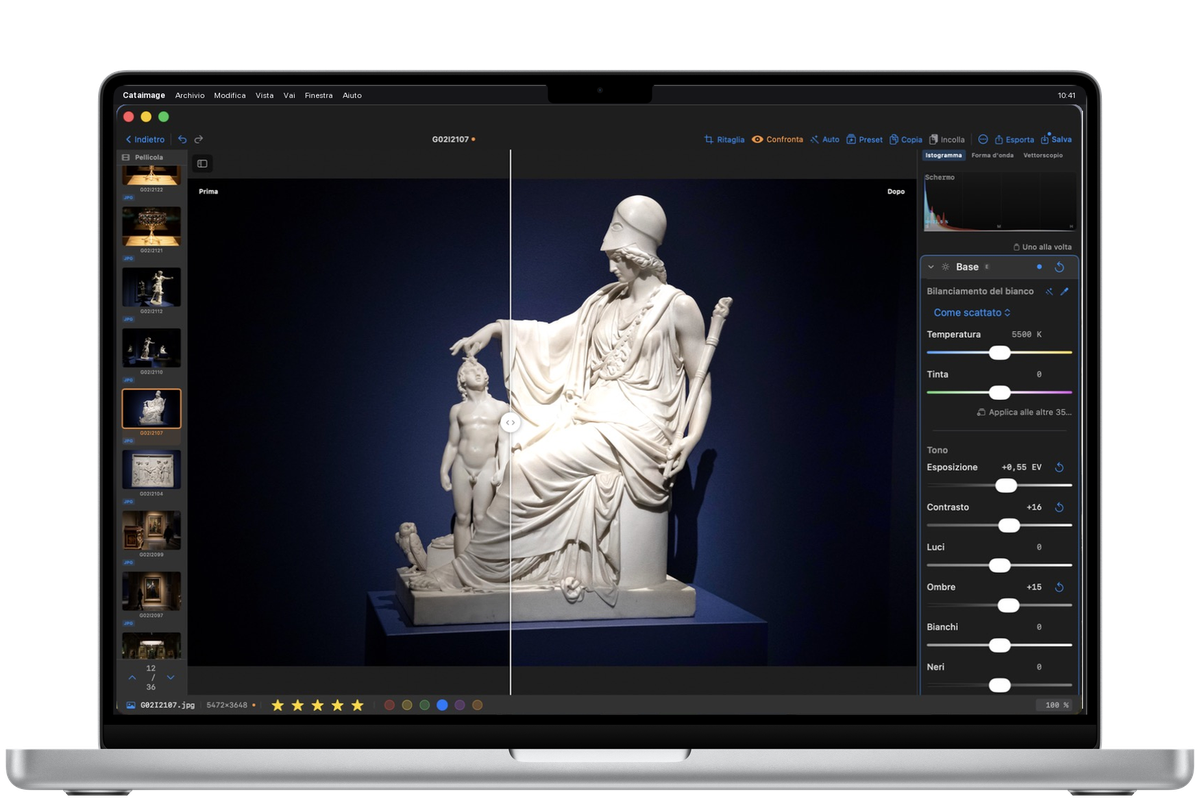The width and height of the screenshot is (1200, 800).
Task: Click the Bianchi slider
Action: (999, 645)
